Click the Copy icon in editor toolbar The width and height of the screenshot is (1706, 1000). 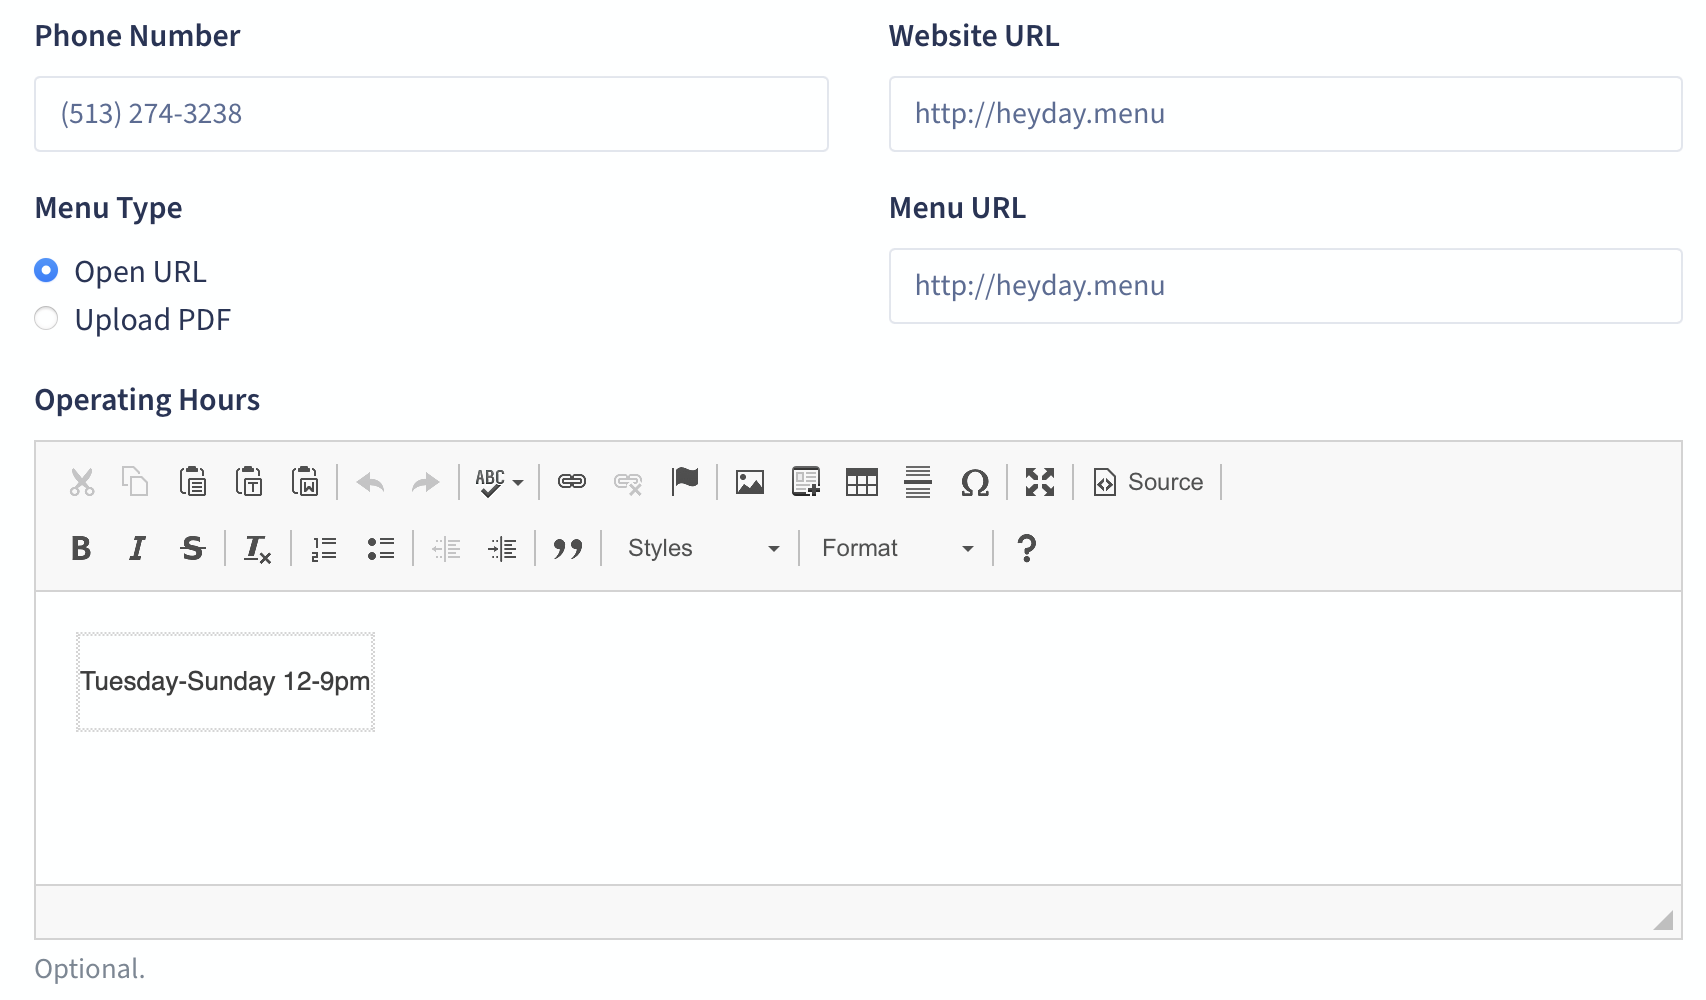135,482
